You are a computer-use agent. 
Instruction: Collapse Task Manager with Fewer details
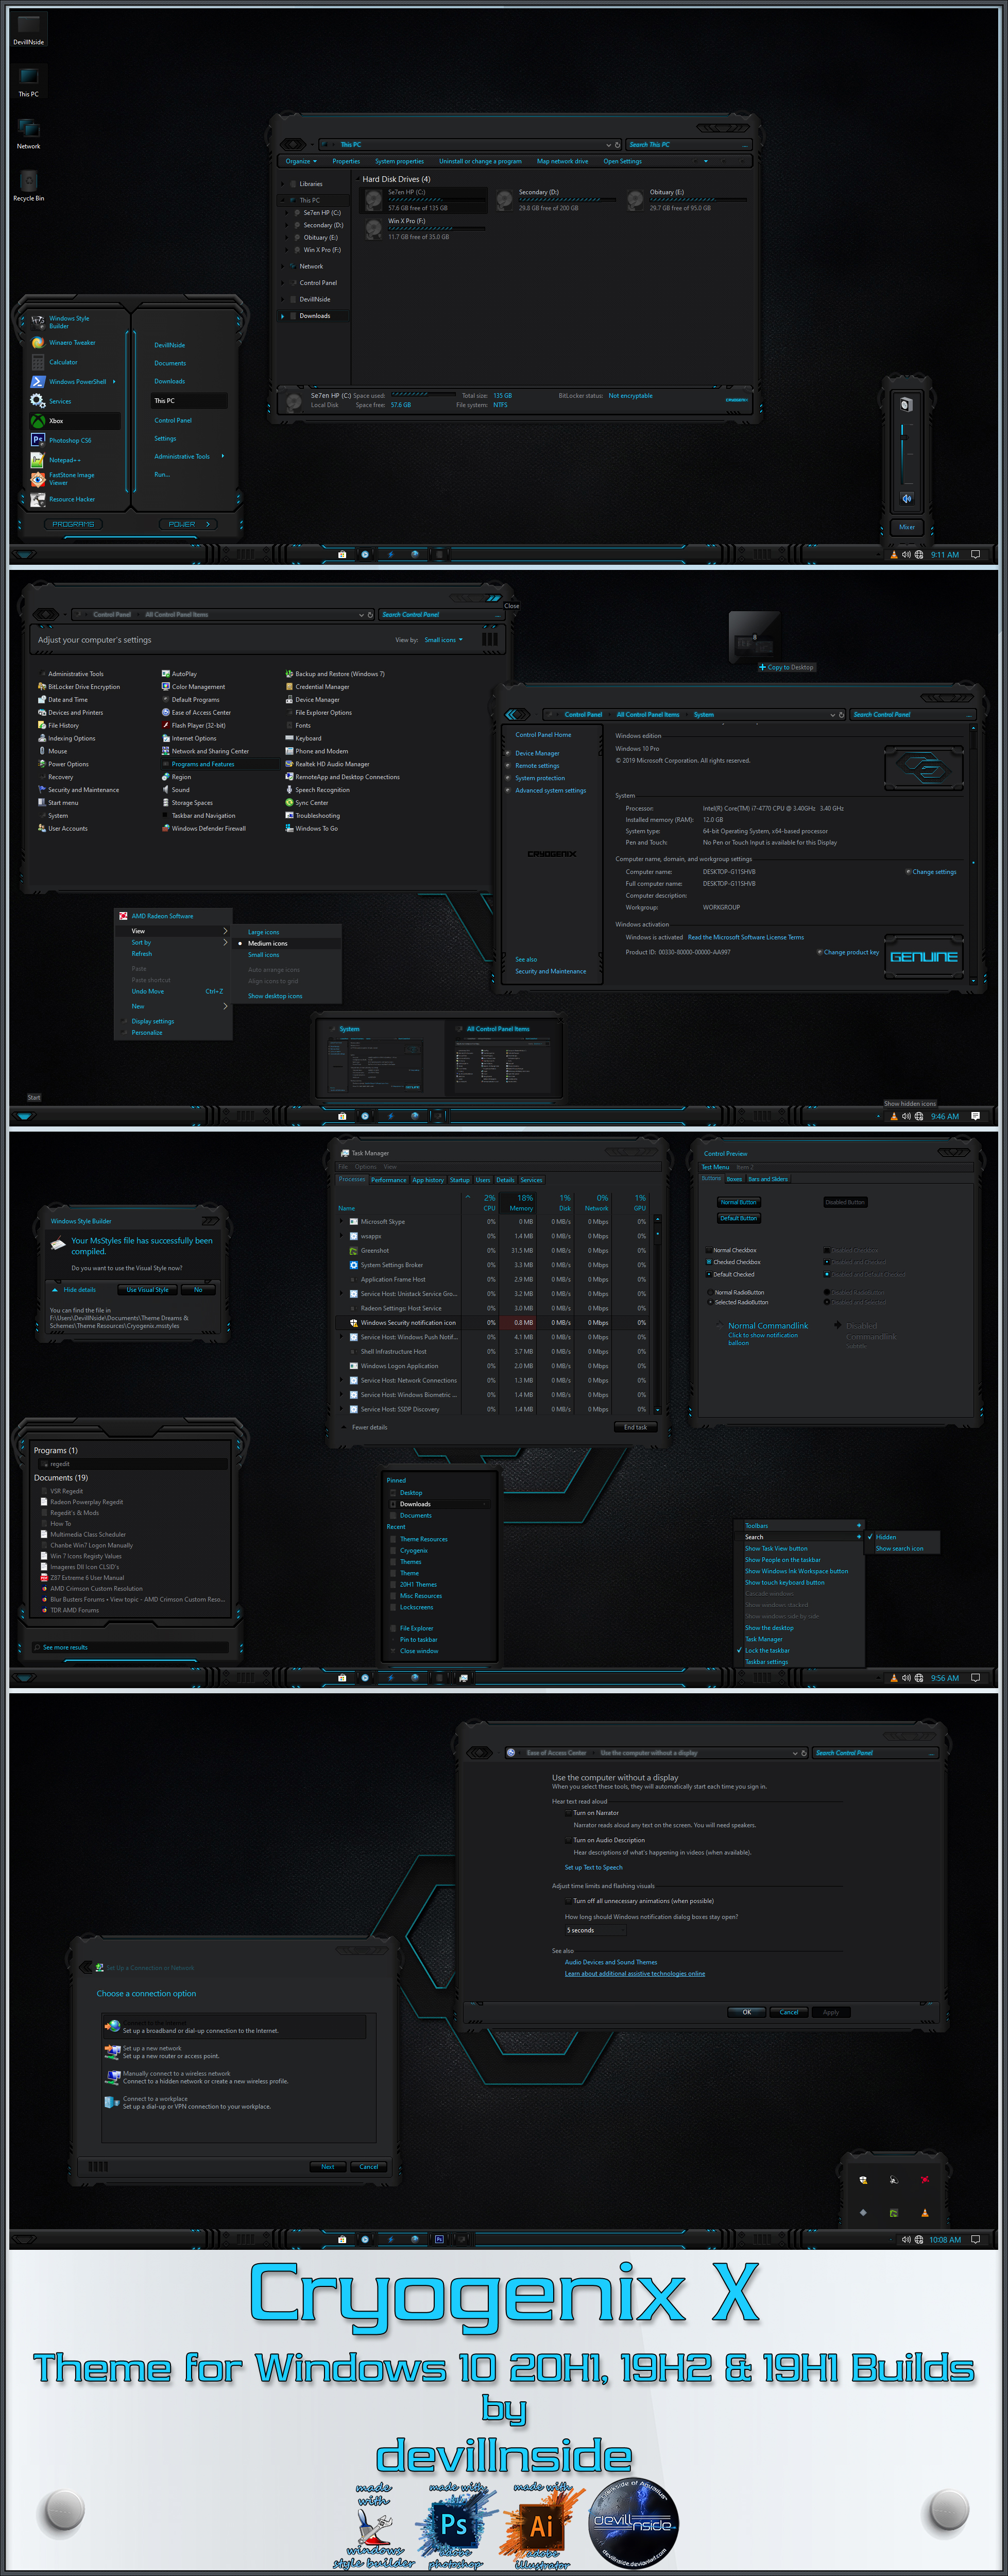pyautogui.click(x=365, y=1427)
